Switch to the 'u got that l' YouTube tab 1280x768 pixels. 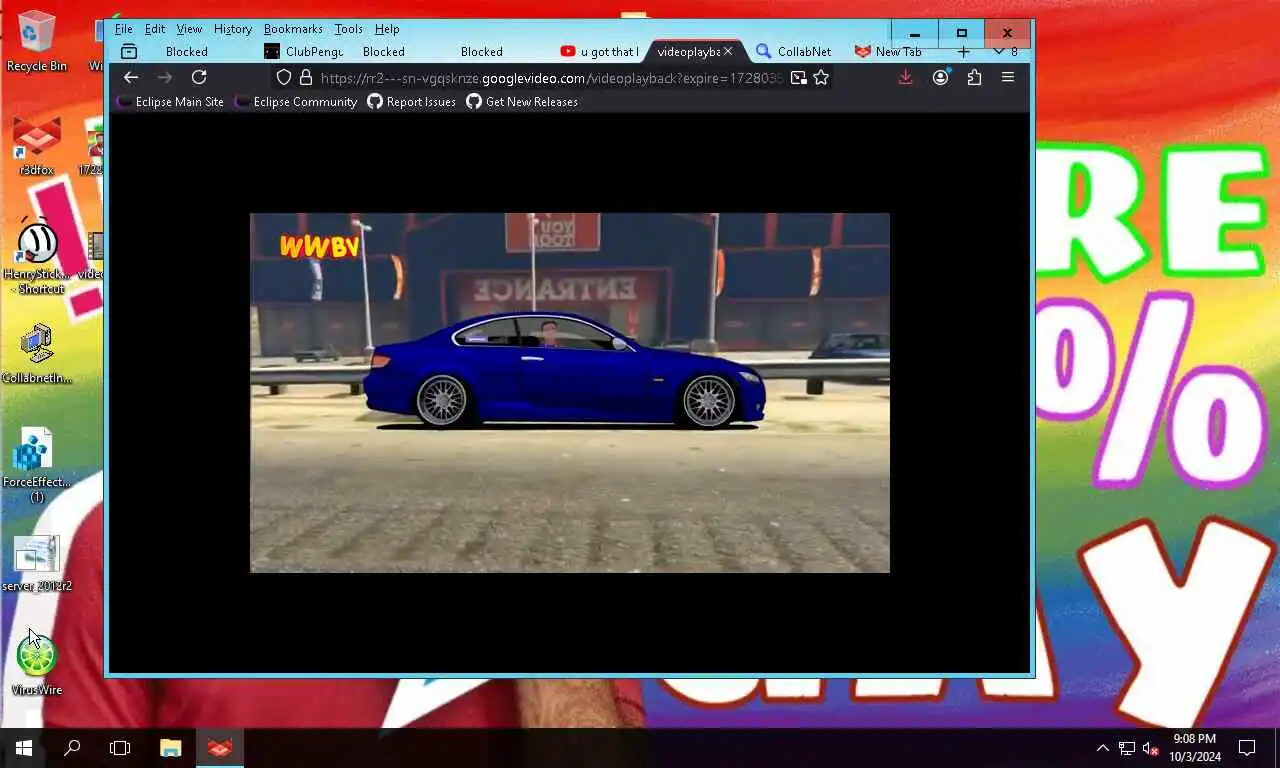tap(600, 52)
